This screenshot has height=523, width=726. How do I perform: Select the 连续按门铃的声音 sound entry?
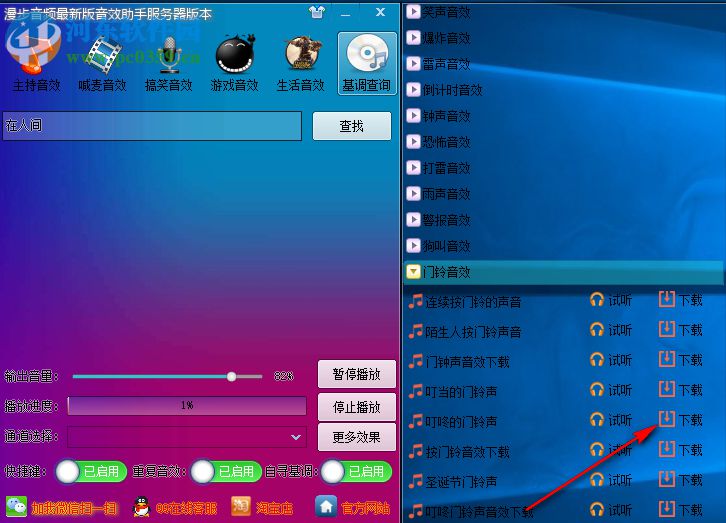coord(465,302)
